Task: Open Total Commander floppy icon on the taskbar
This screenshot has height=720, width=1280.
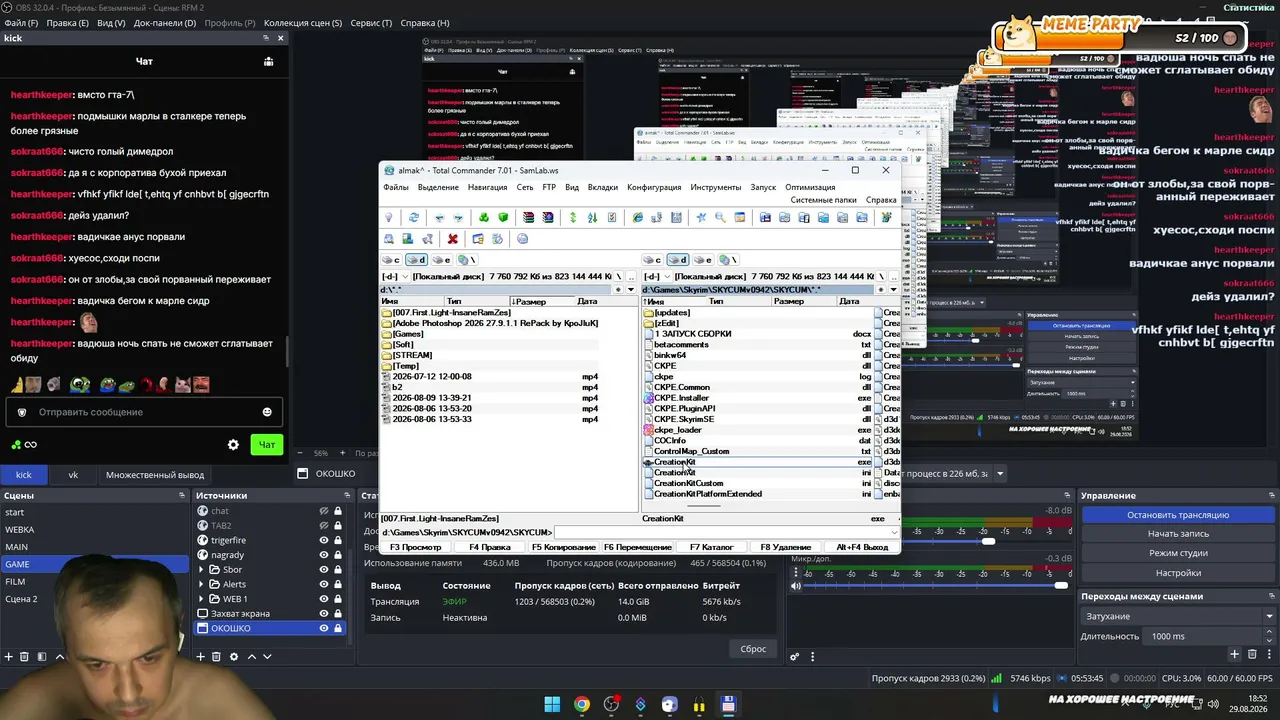Action: [x=729, y=704]
